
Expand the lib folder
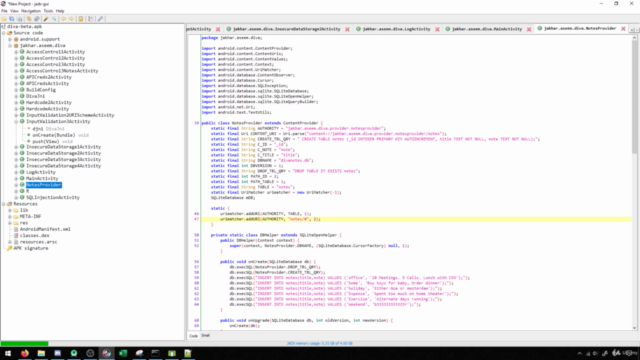[x=10, y=210]
